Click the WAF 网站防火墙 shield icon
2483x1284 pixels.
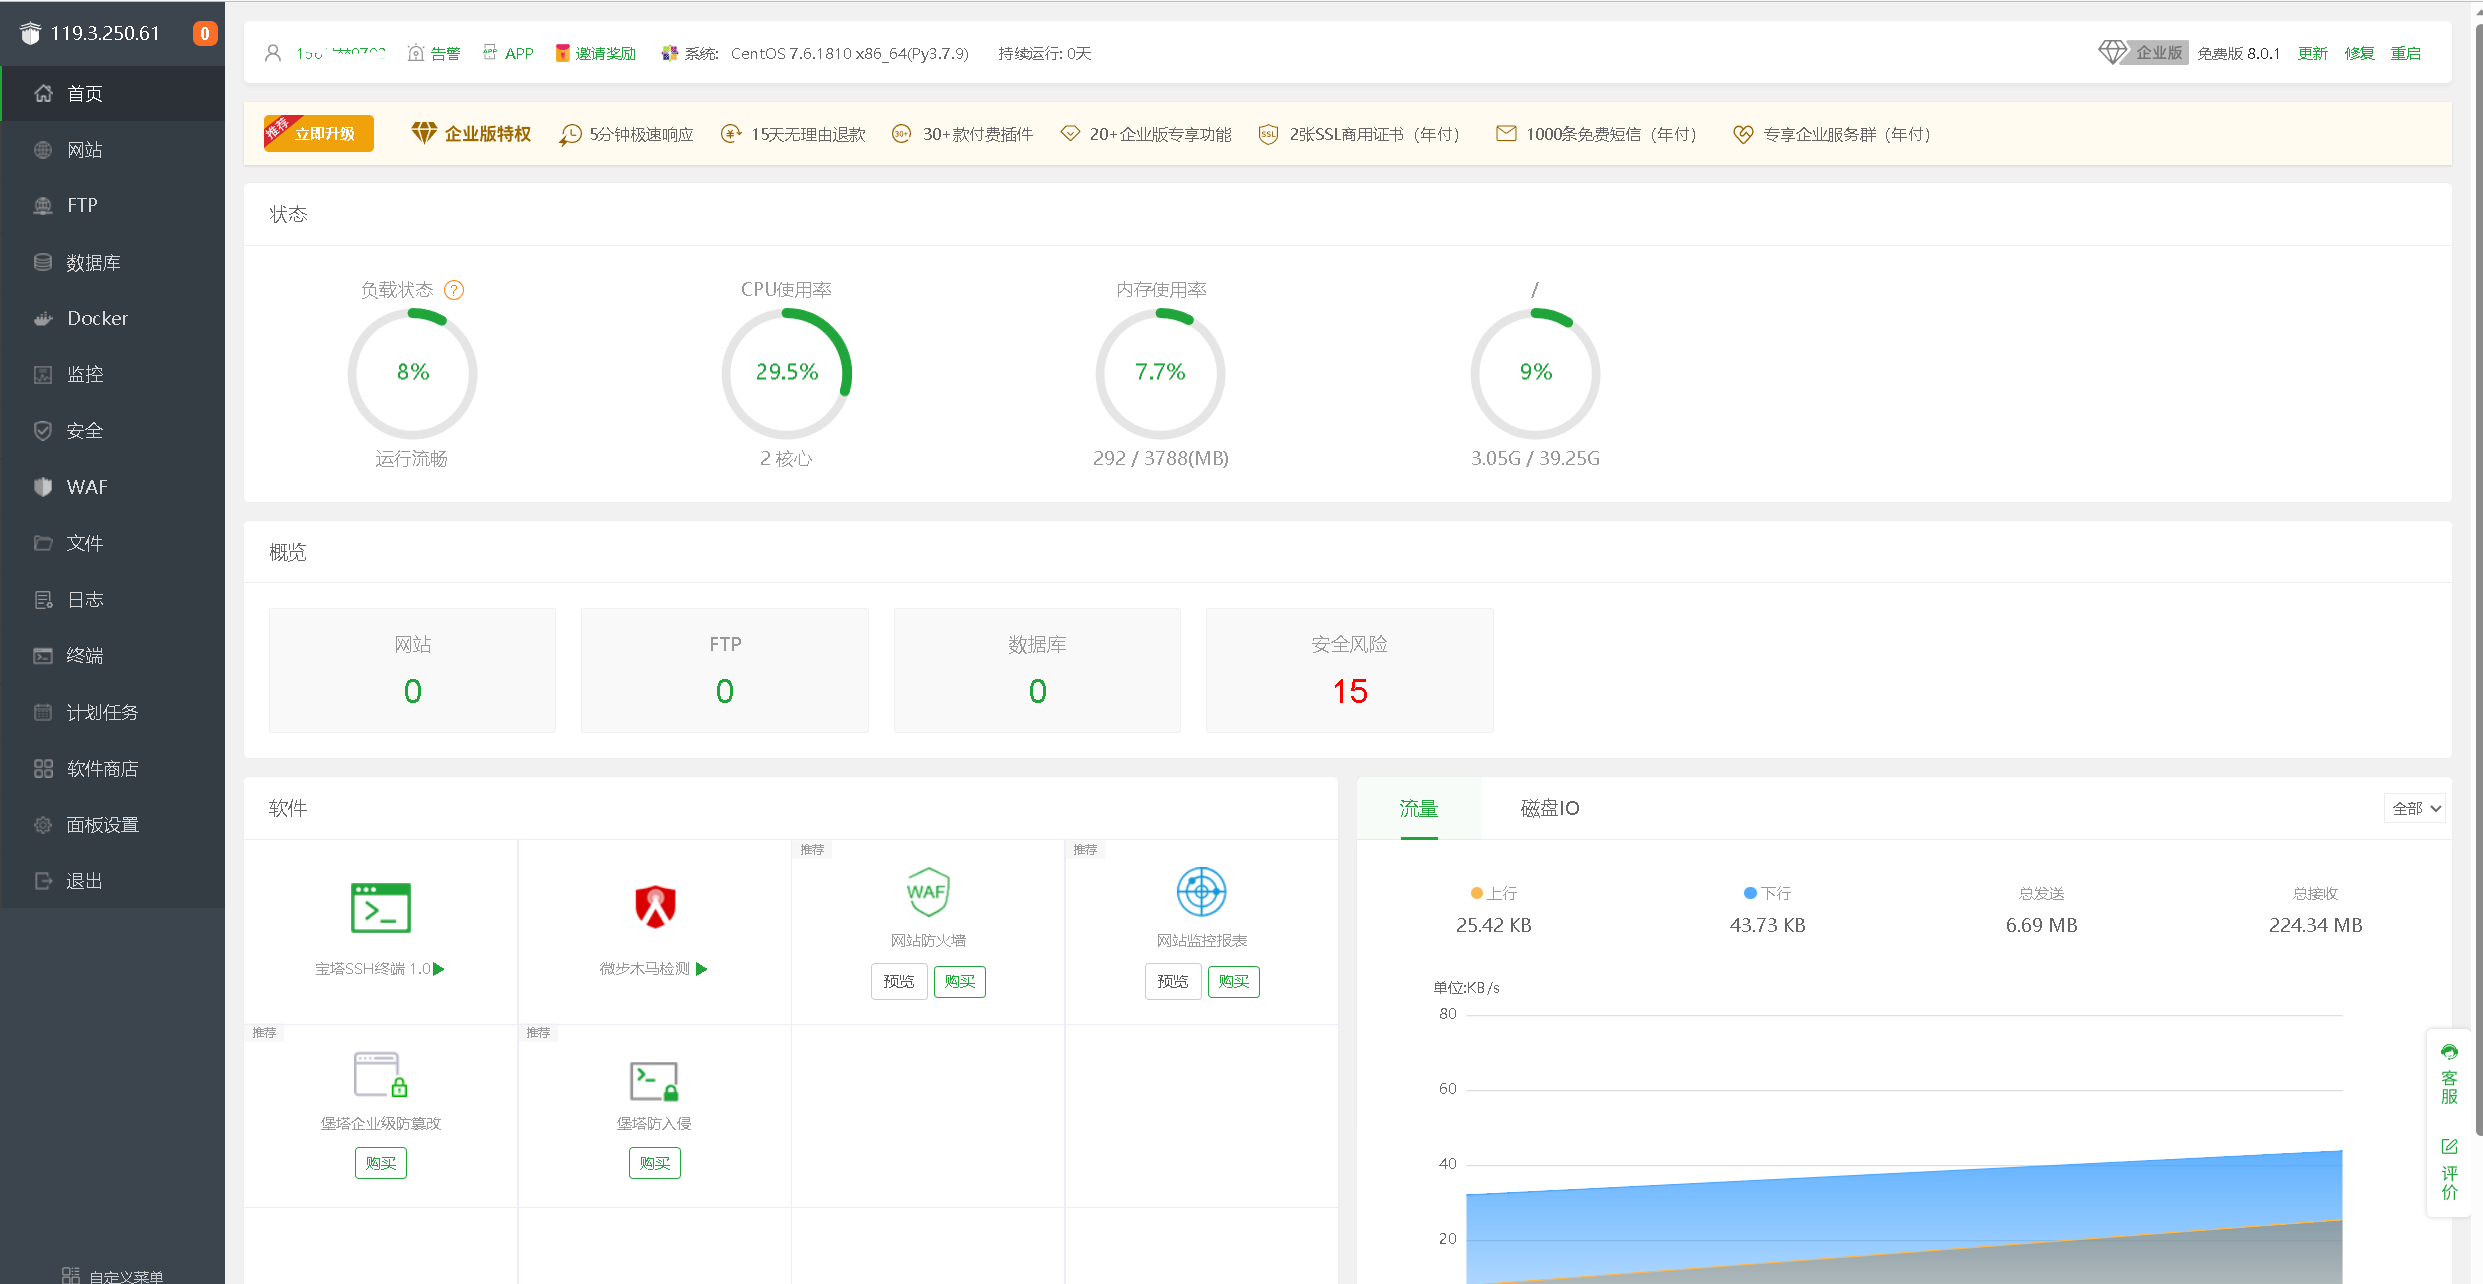coord(928,891)
